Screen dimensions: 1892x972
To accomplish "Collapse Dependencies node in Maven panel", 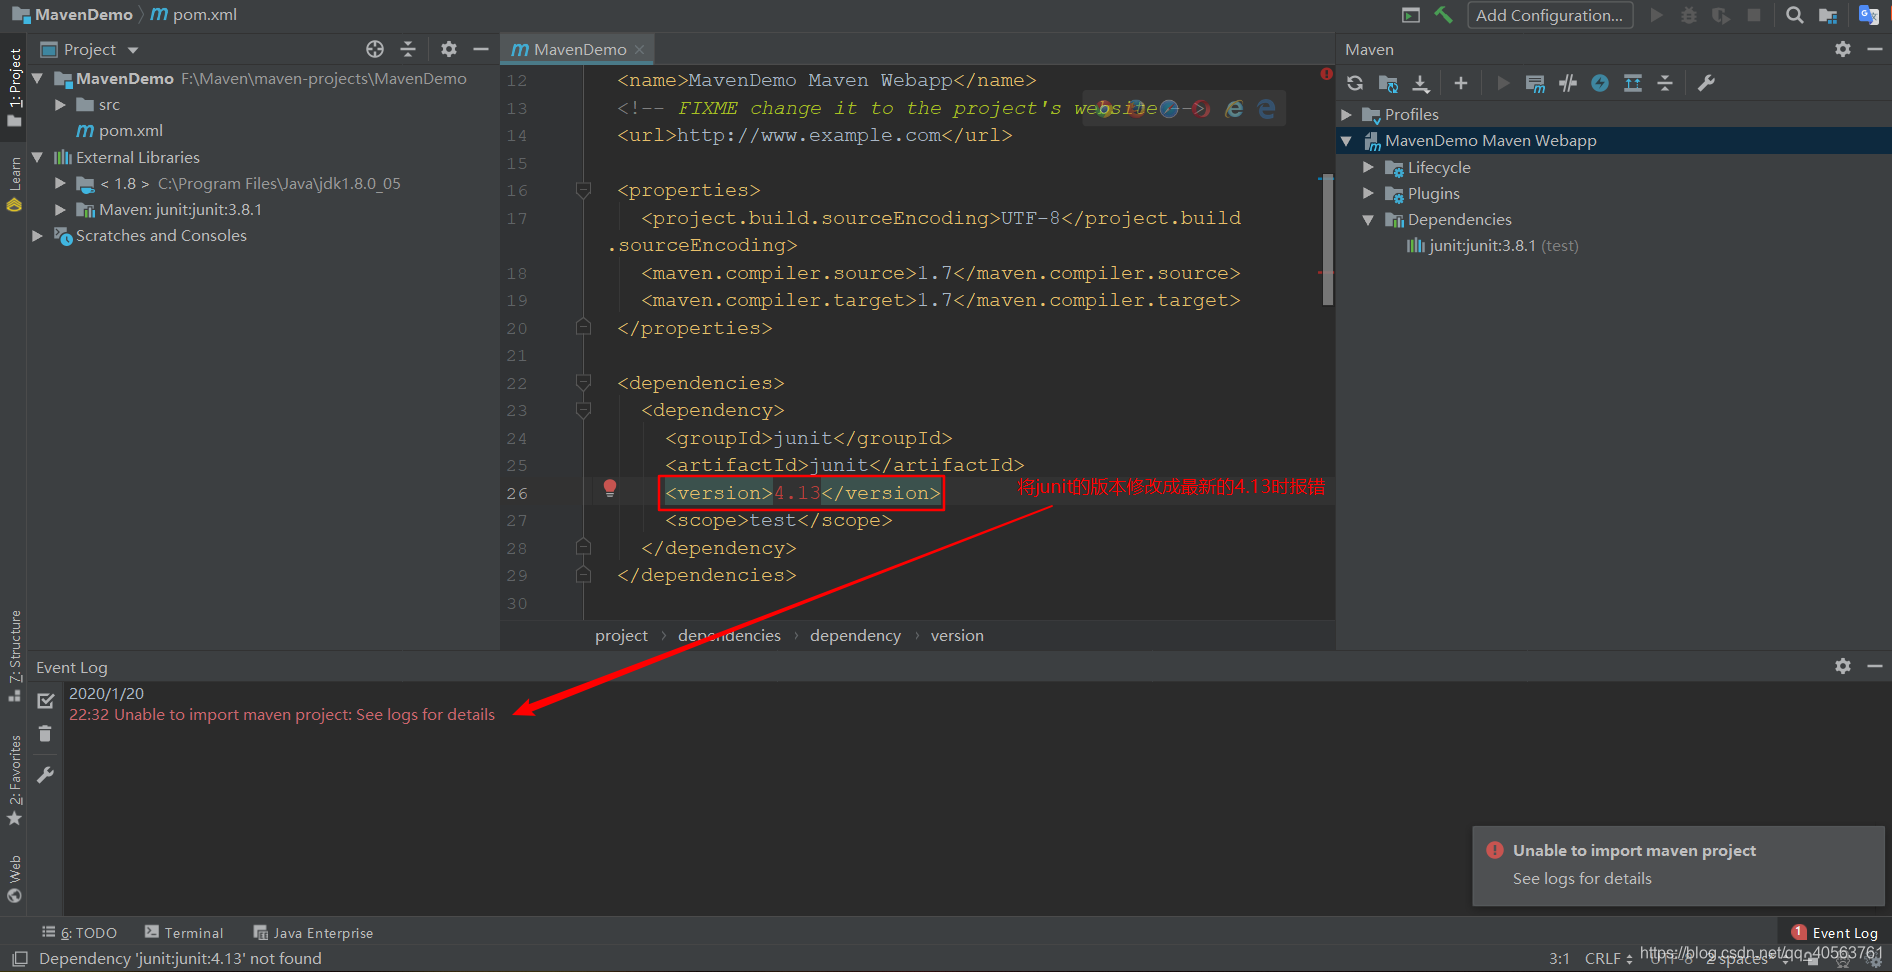I will (1369, 220).
